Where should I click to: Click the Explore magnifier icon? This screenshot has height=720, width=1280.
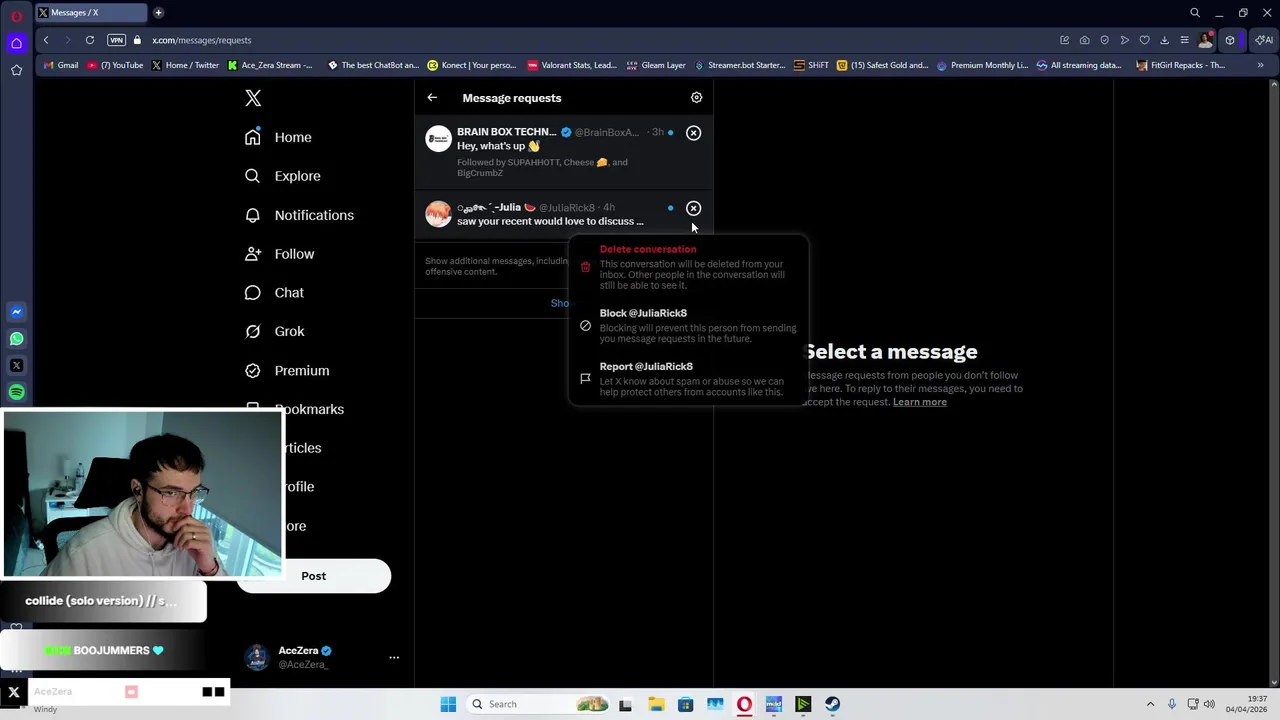tap(253, 176)
